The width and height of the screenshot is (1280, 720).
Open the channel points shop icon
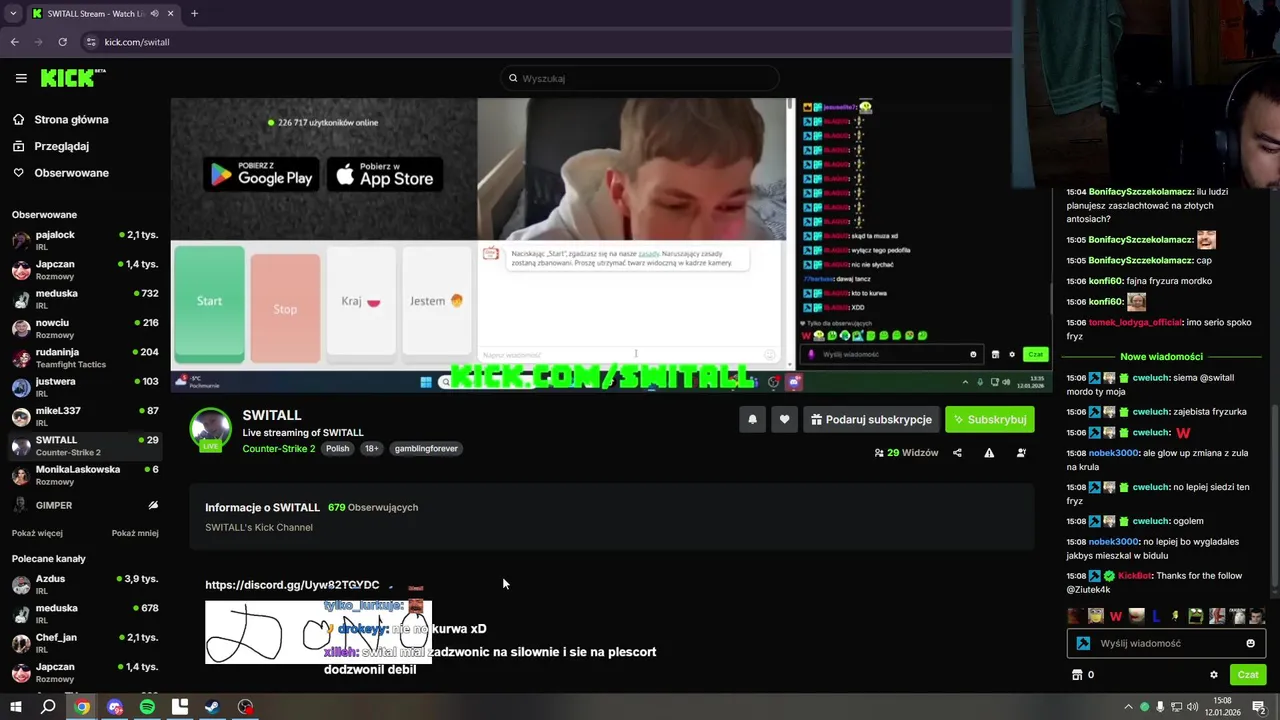coord(1077,675)
